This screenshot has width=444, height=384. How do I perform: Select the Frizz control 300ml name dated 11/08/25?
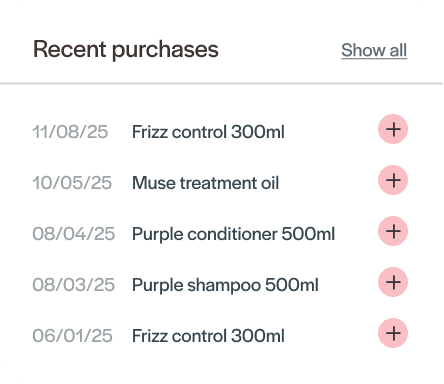208,132
